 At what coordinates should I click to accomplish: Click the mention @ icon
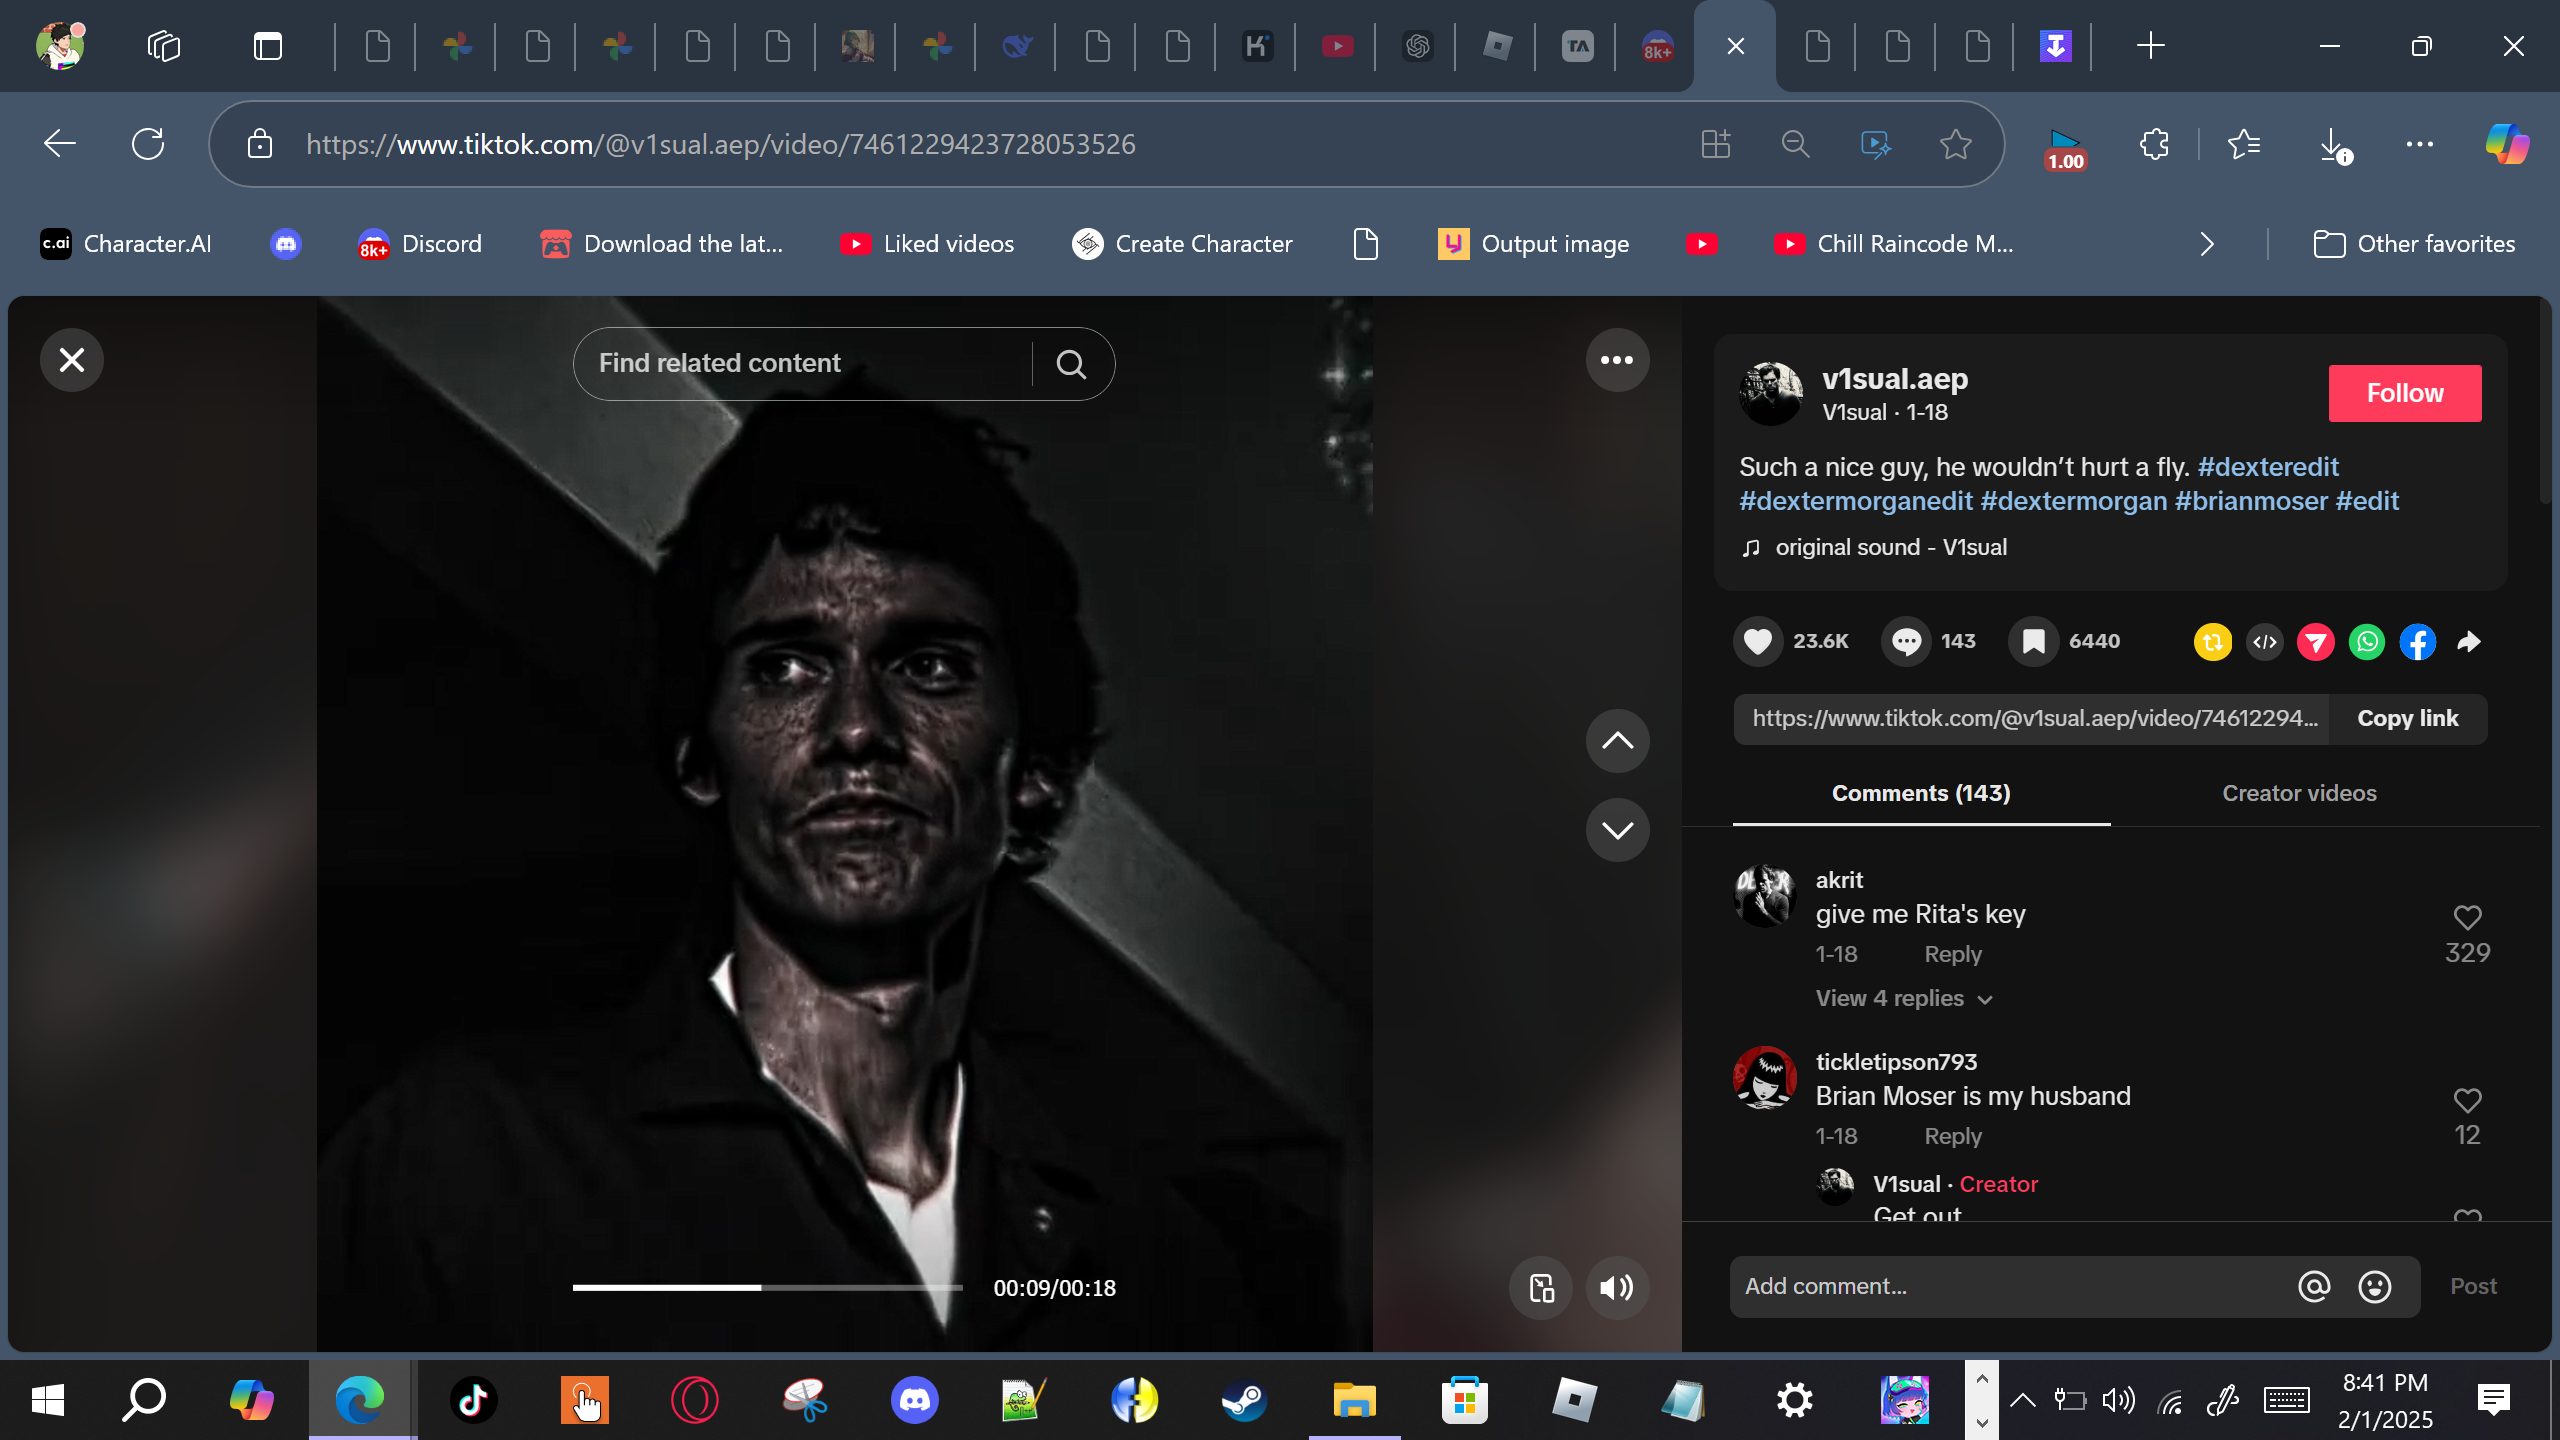point(2313,1287)
